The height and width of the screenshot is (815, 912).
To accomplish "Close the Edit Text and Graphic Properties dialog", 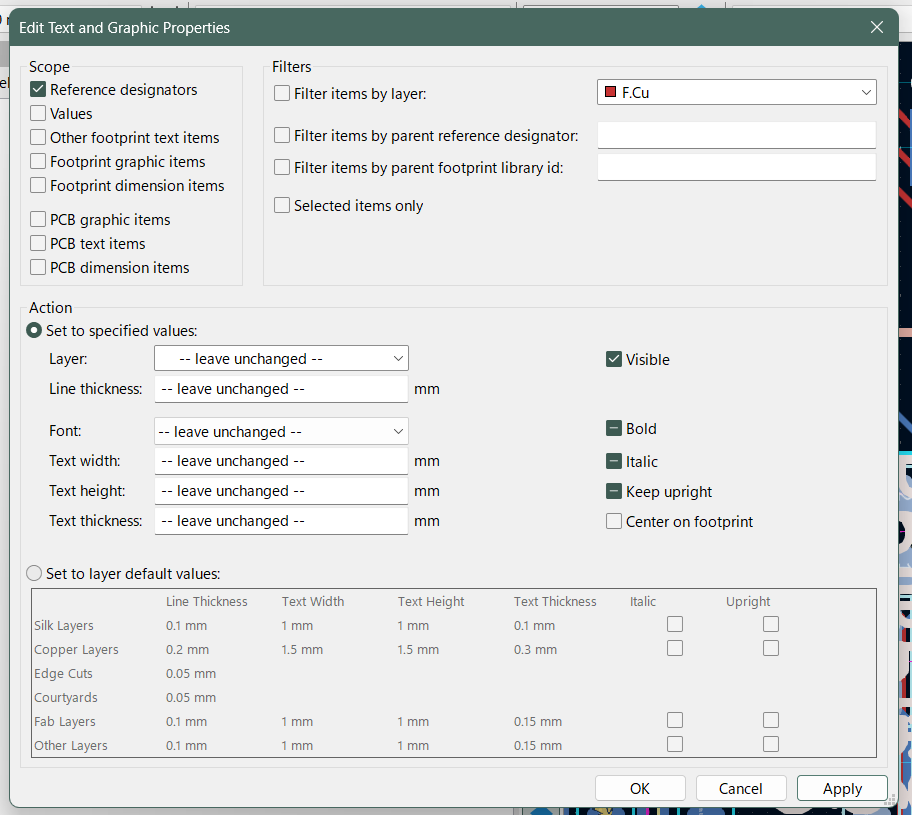I will (876, 27).
